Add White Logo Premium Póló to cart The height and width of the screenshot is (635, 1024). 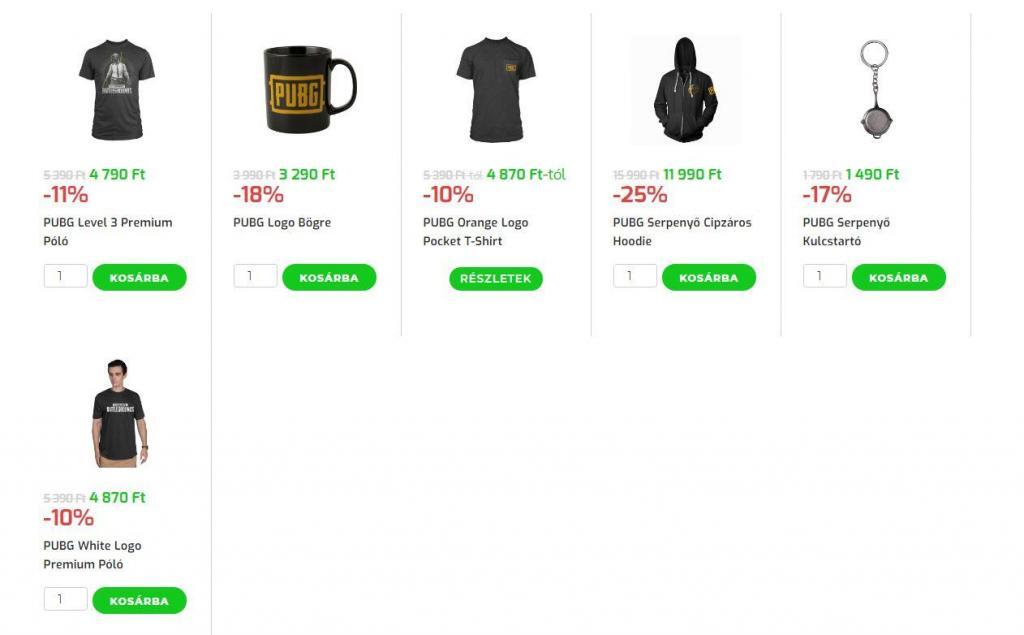pyautogui.click(x=139, y=601)
